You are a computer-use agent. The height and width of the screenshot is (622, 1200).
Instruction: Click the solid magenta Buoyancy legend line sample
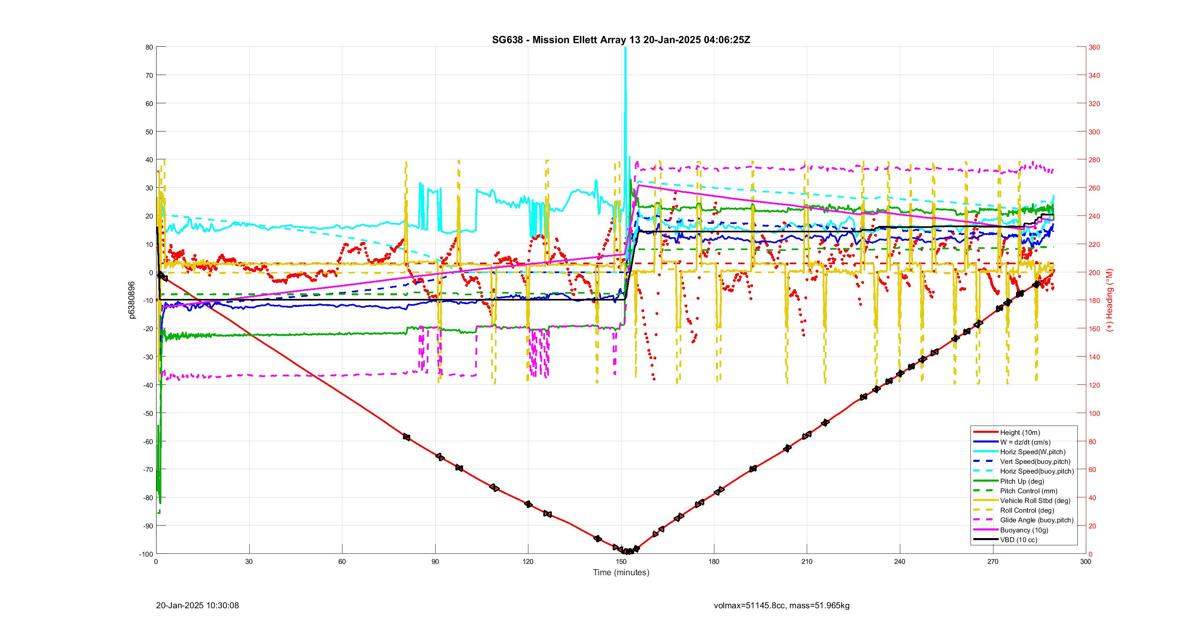pyautogui.click(x=986, y=530)
